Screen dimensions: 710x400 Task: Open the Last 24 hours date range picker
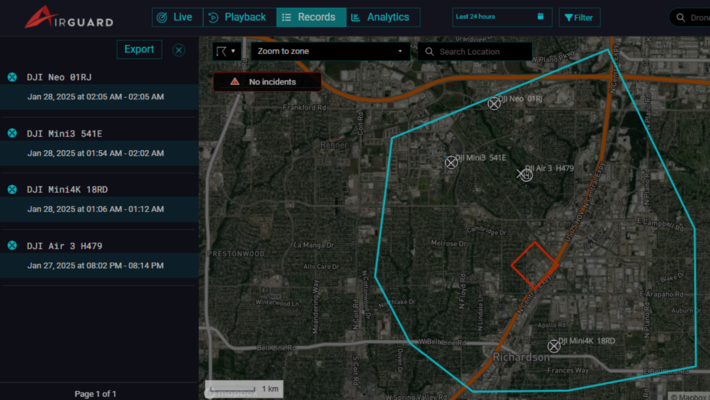pyautogui.click(x=502, y=17)
